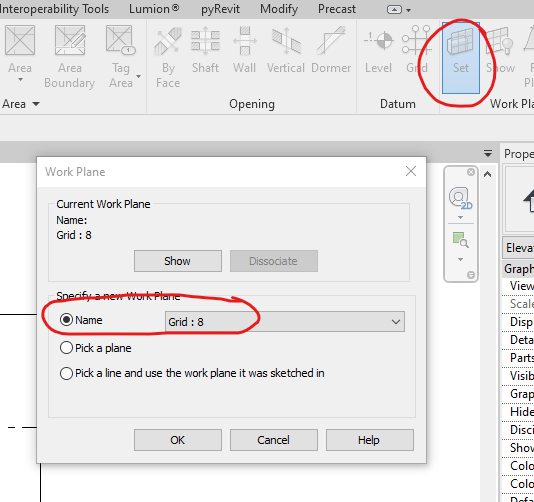Open the Elevation type selector
This screenshot has height=502, width=534.
click(518, 247)
